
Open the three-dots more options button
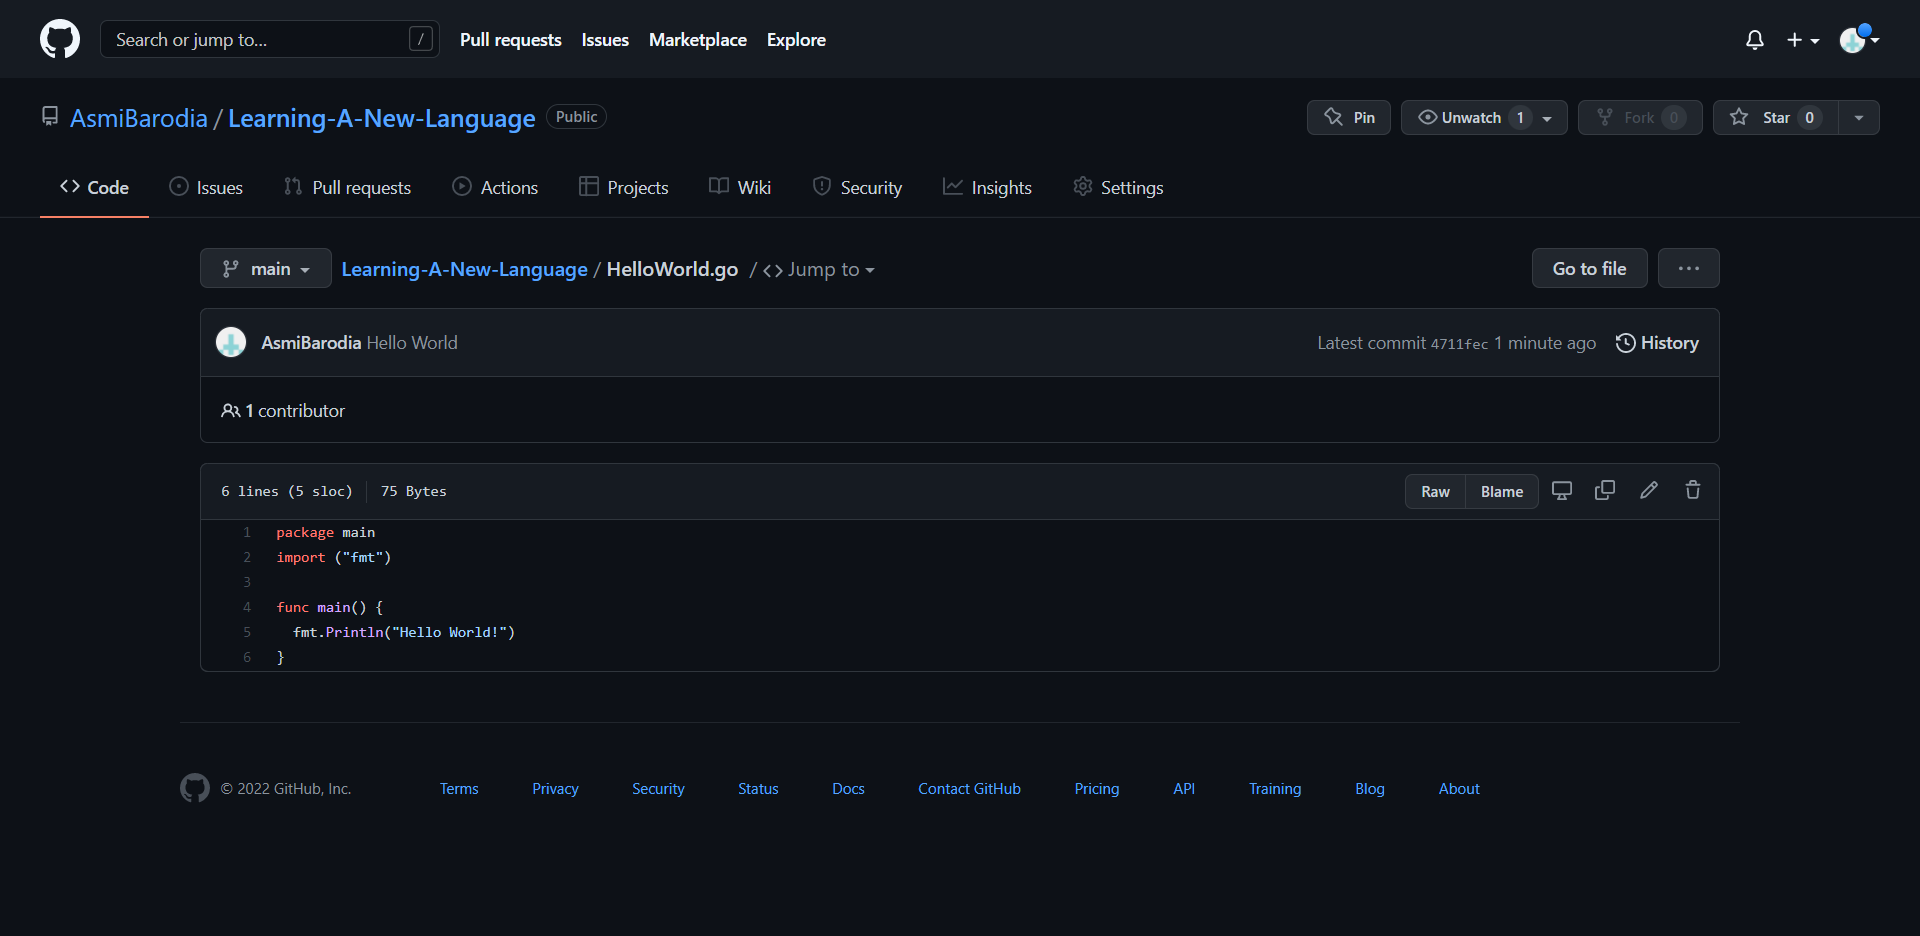pyautogui.click(x=1689, y=268)
